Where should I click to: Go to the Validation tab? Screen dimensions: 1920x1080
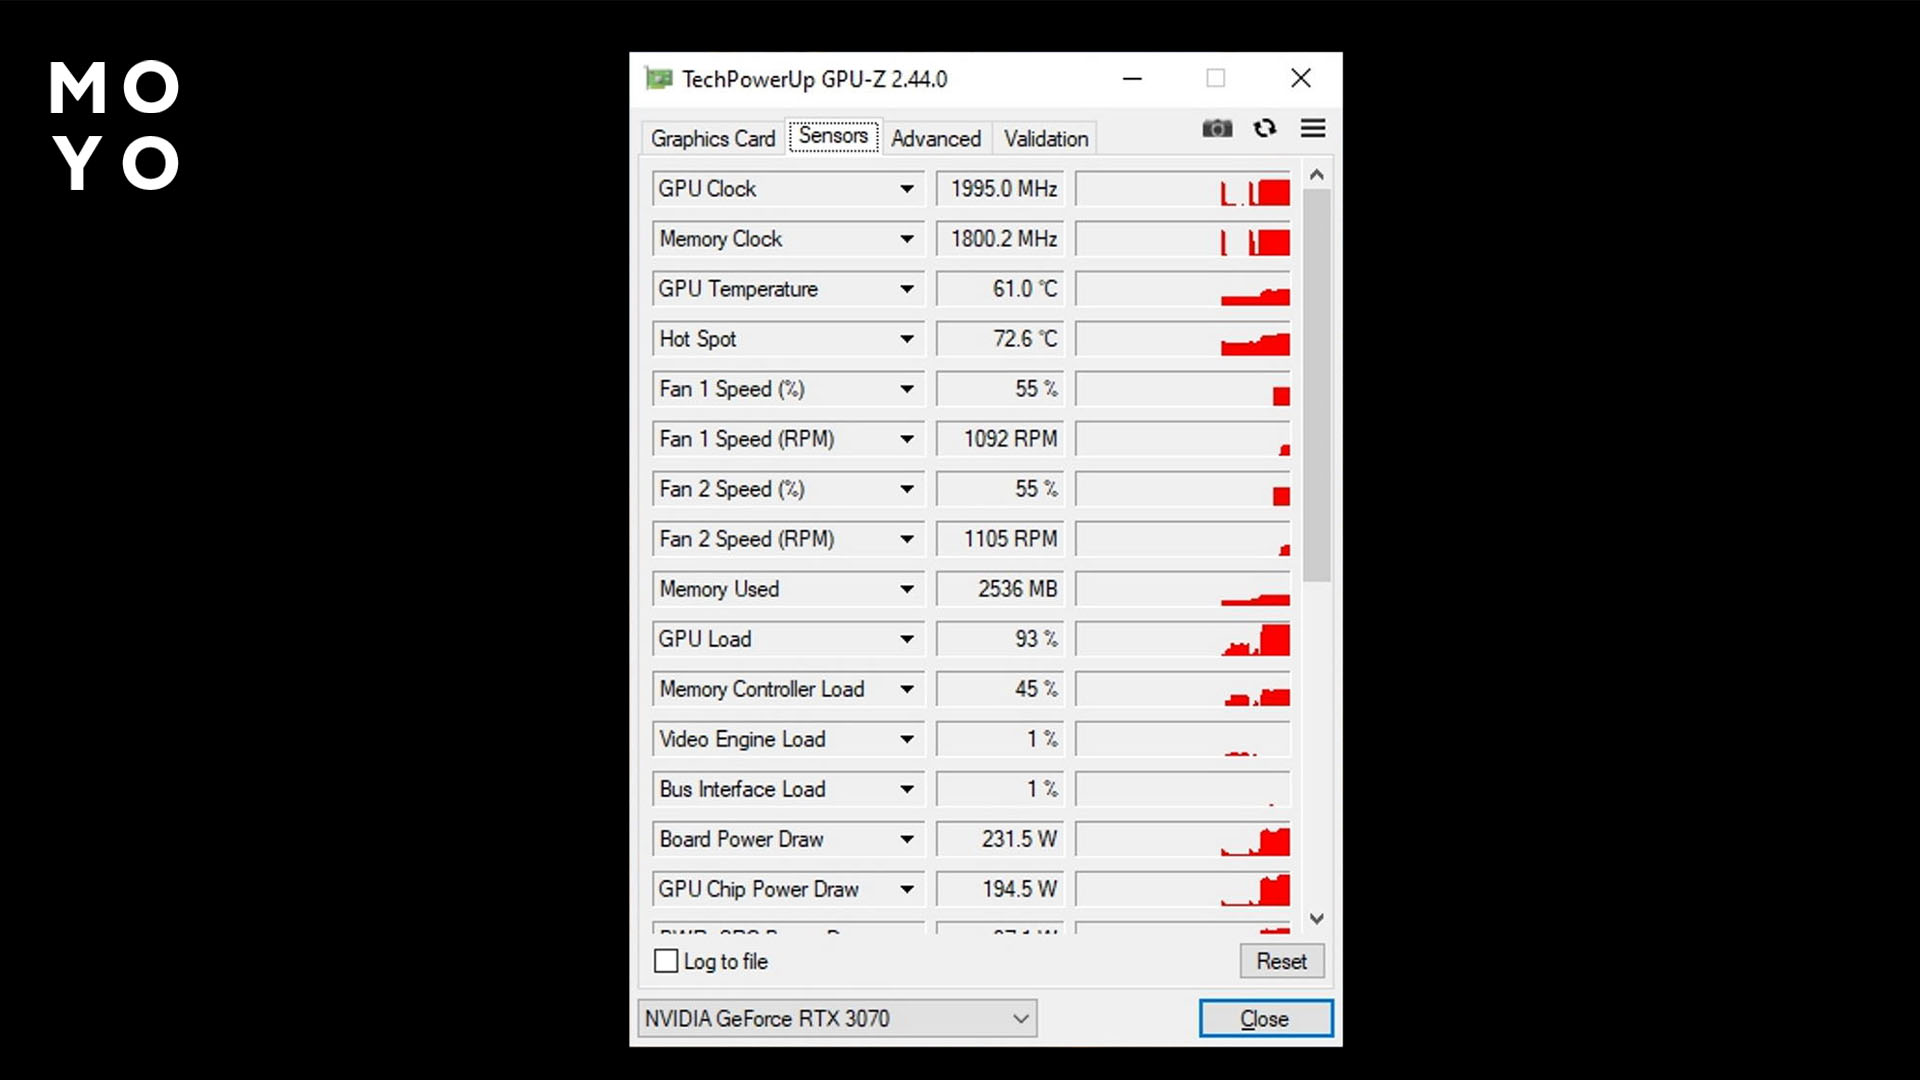(1046, 138)
